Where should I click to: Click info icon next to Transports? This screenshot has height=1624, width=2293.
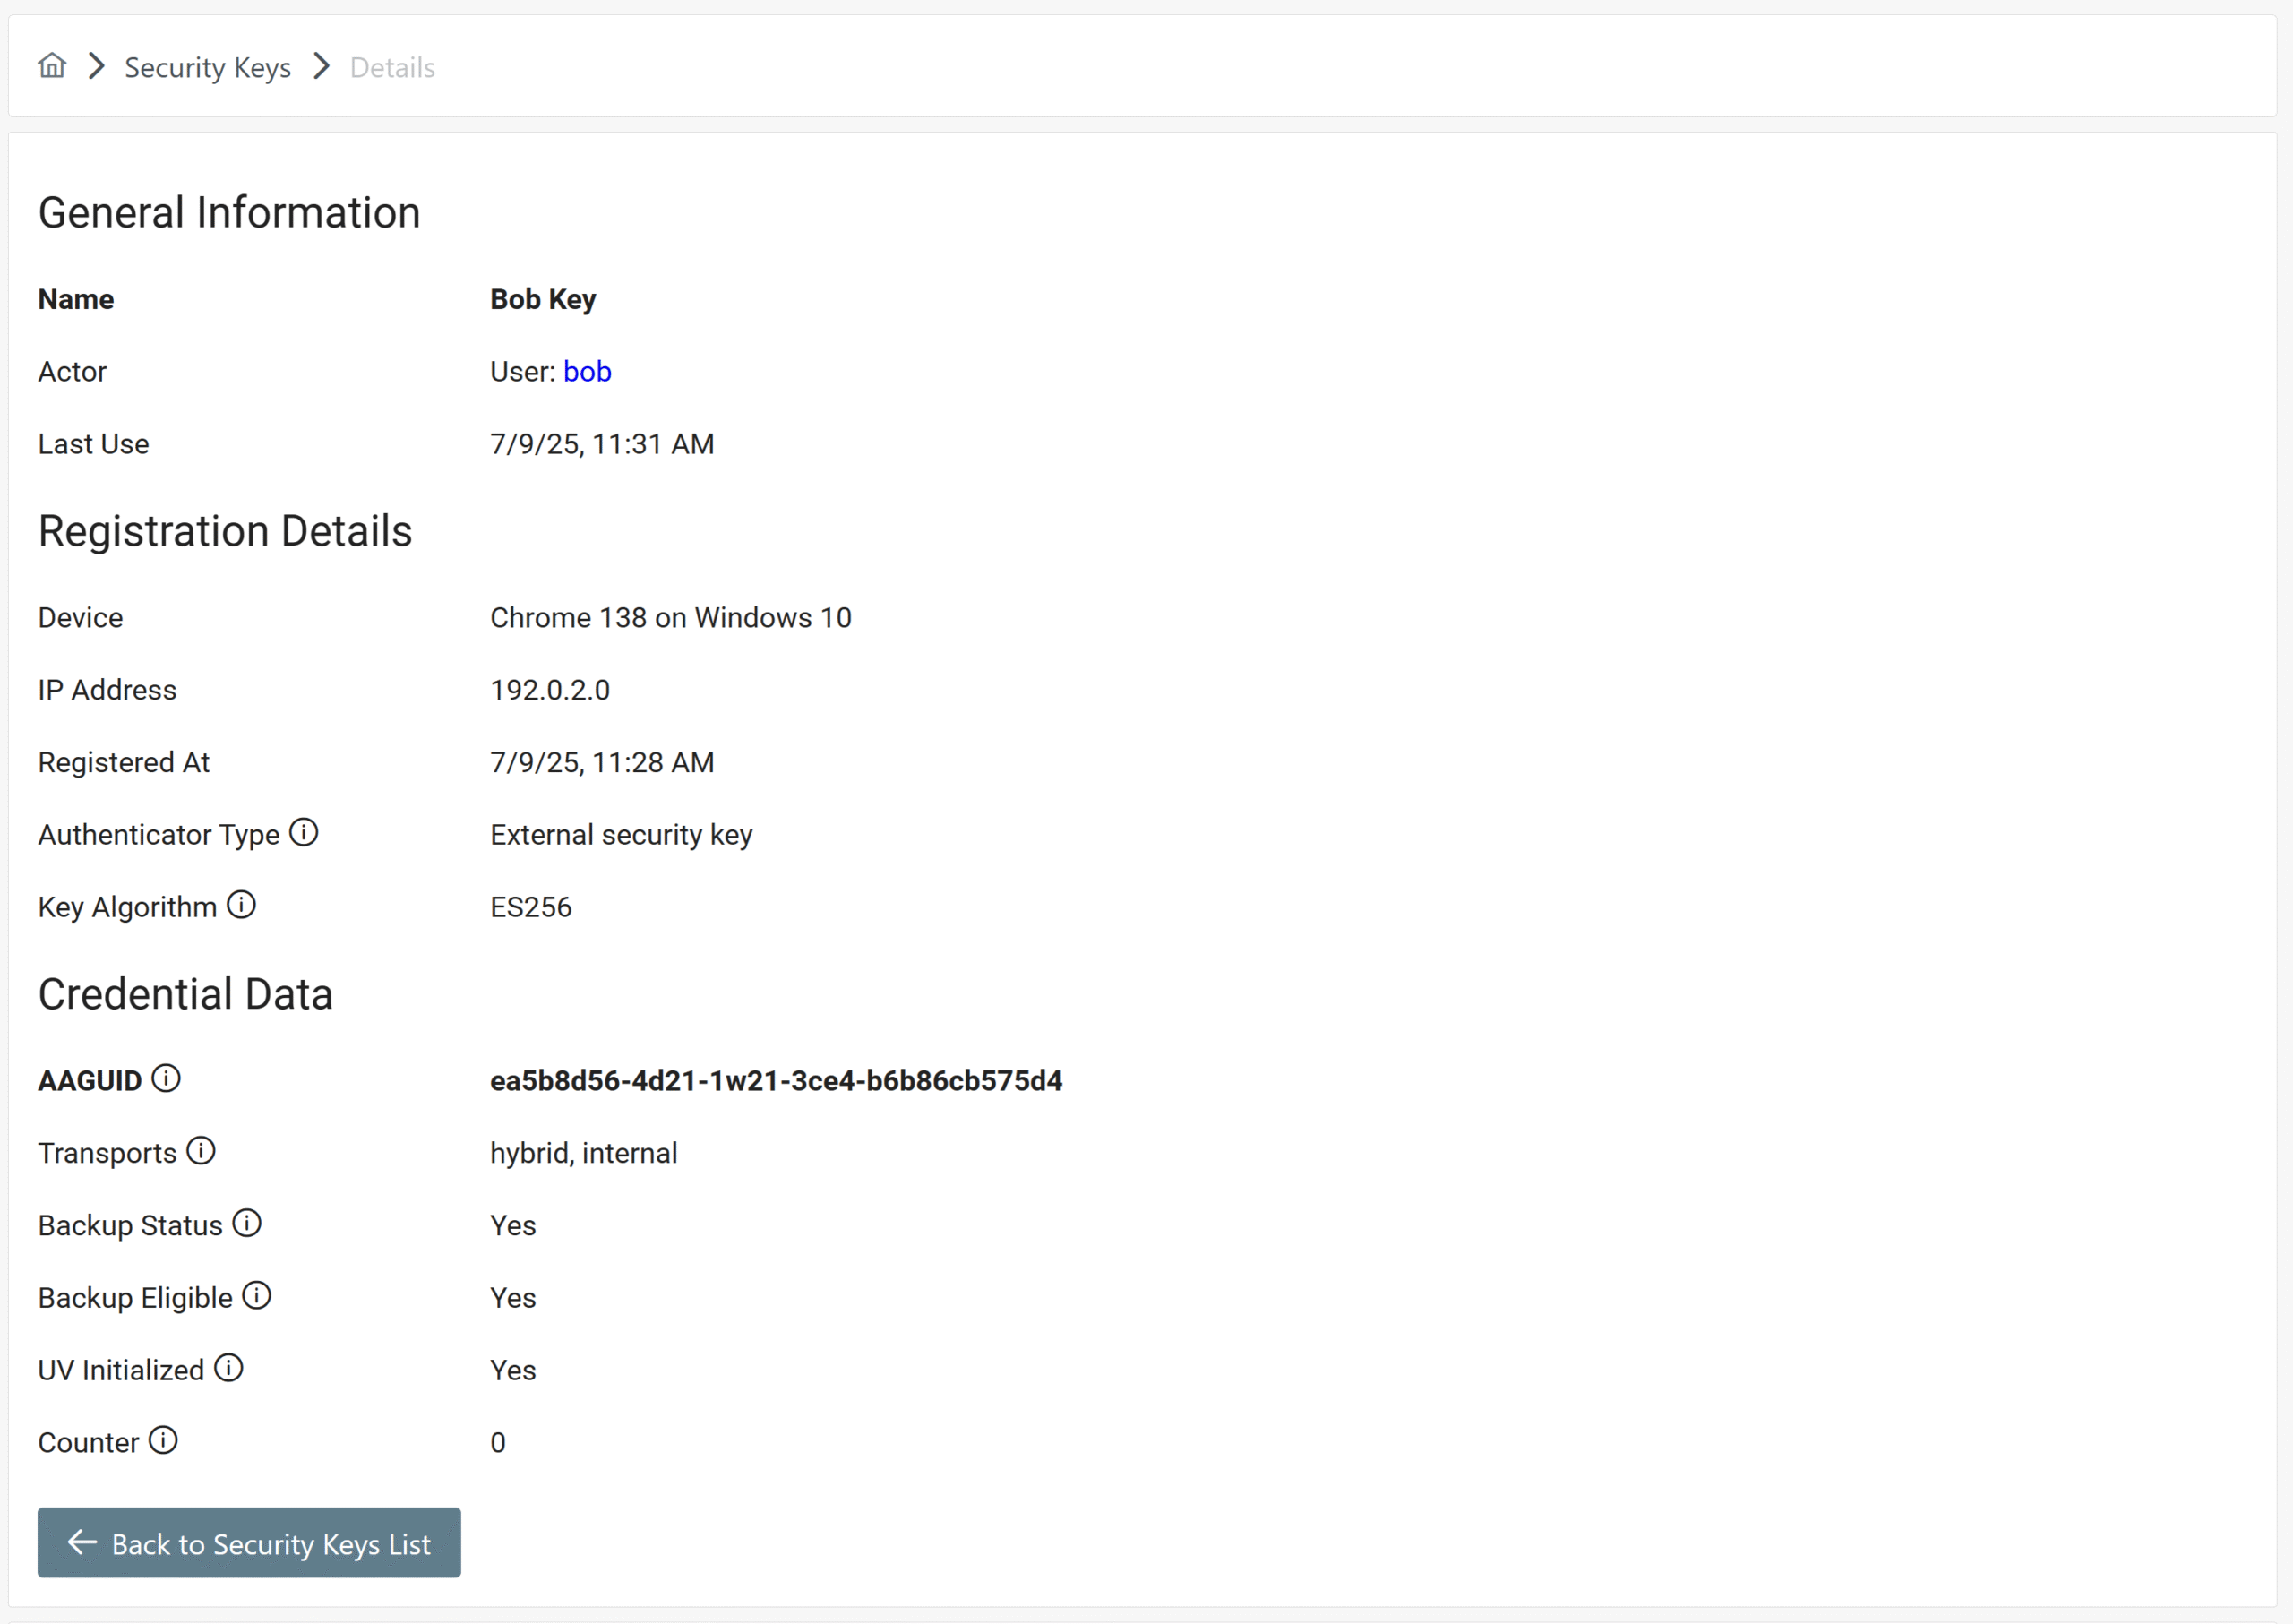201,1150
